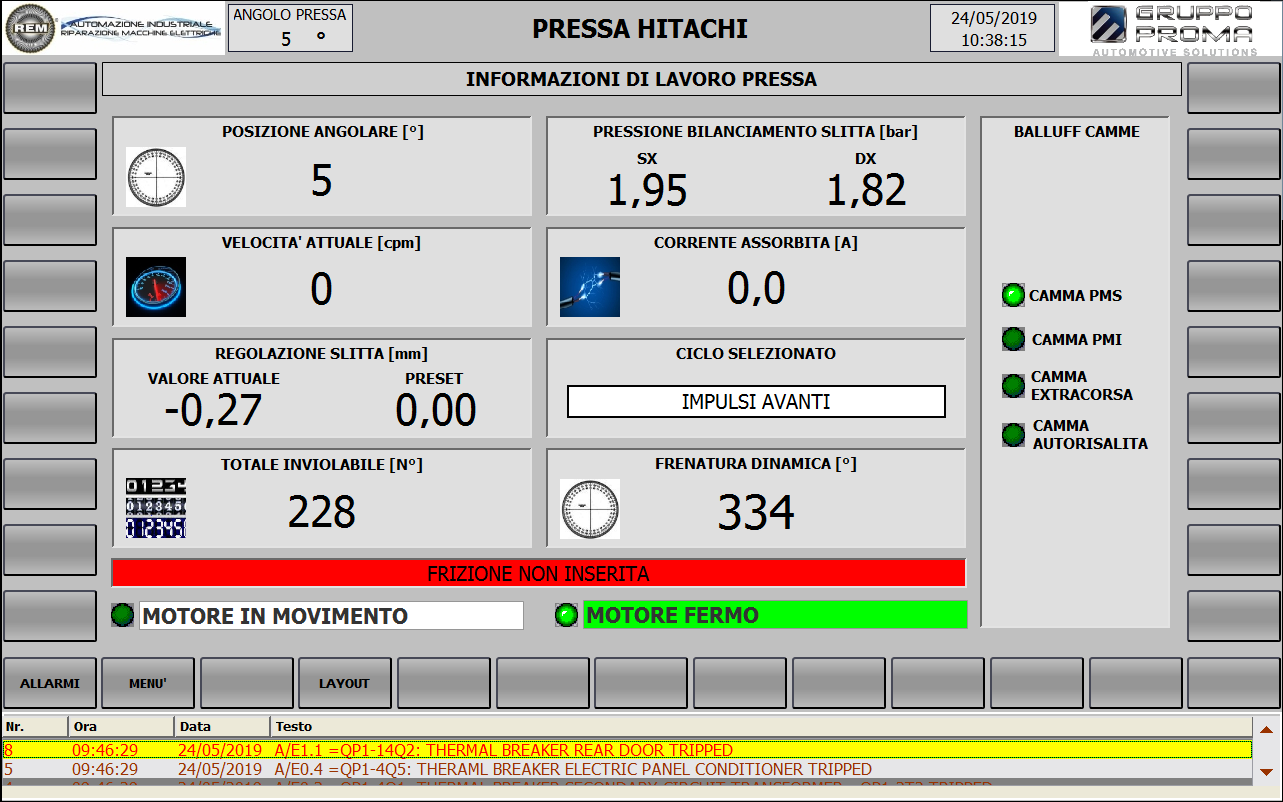Select alarm 5 electric panel conditioner row
1283x802 pixels.
pos(627,770)
